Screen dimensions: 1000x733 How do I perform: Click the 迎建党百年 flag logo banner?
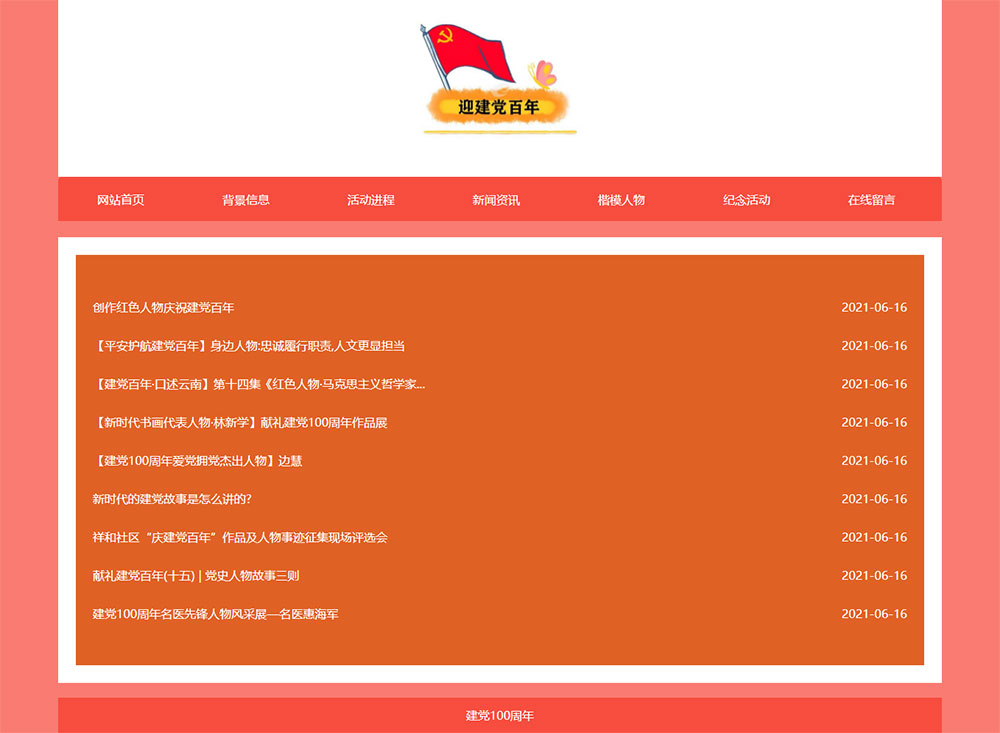(499, 79)
